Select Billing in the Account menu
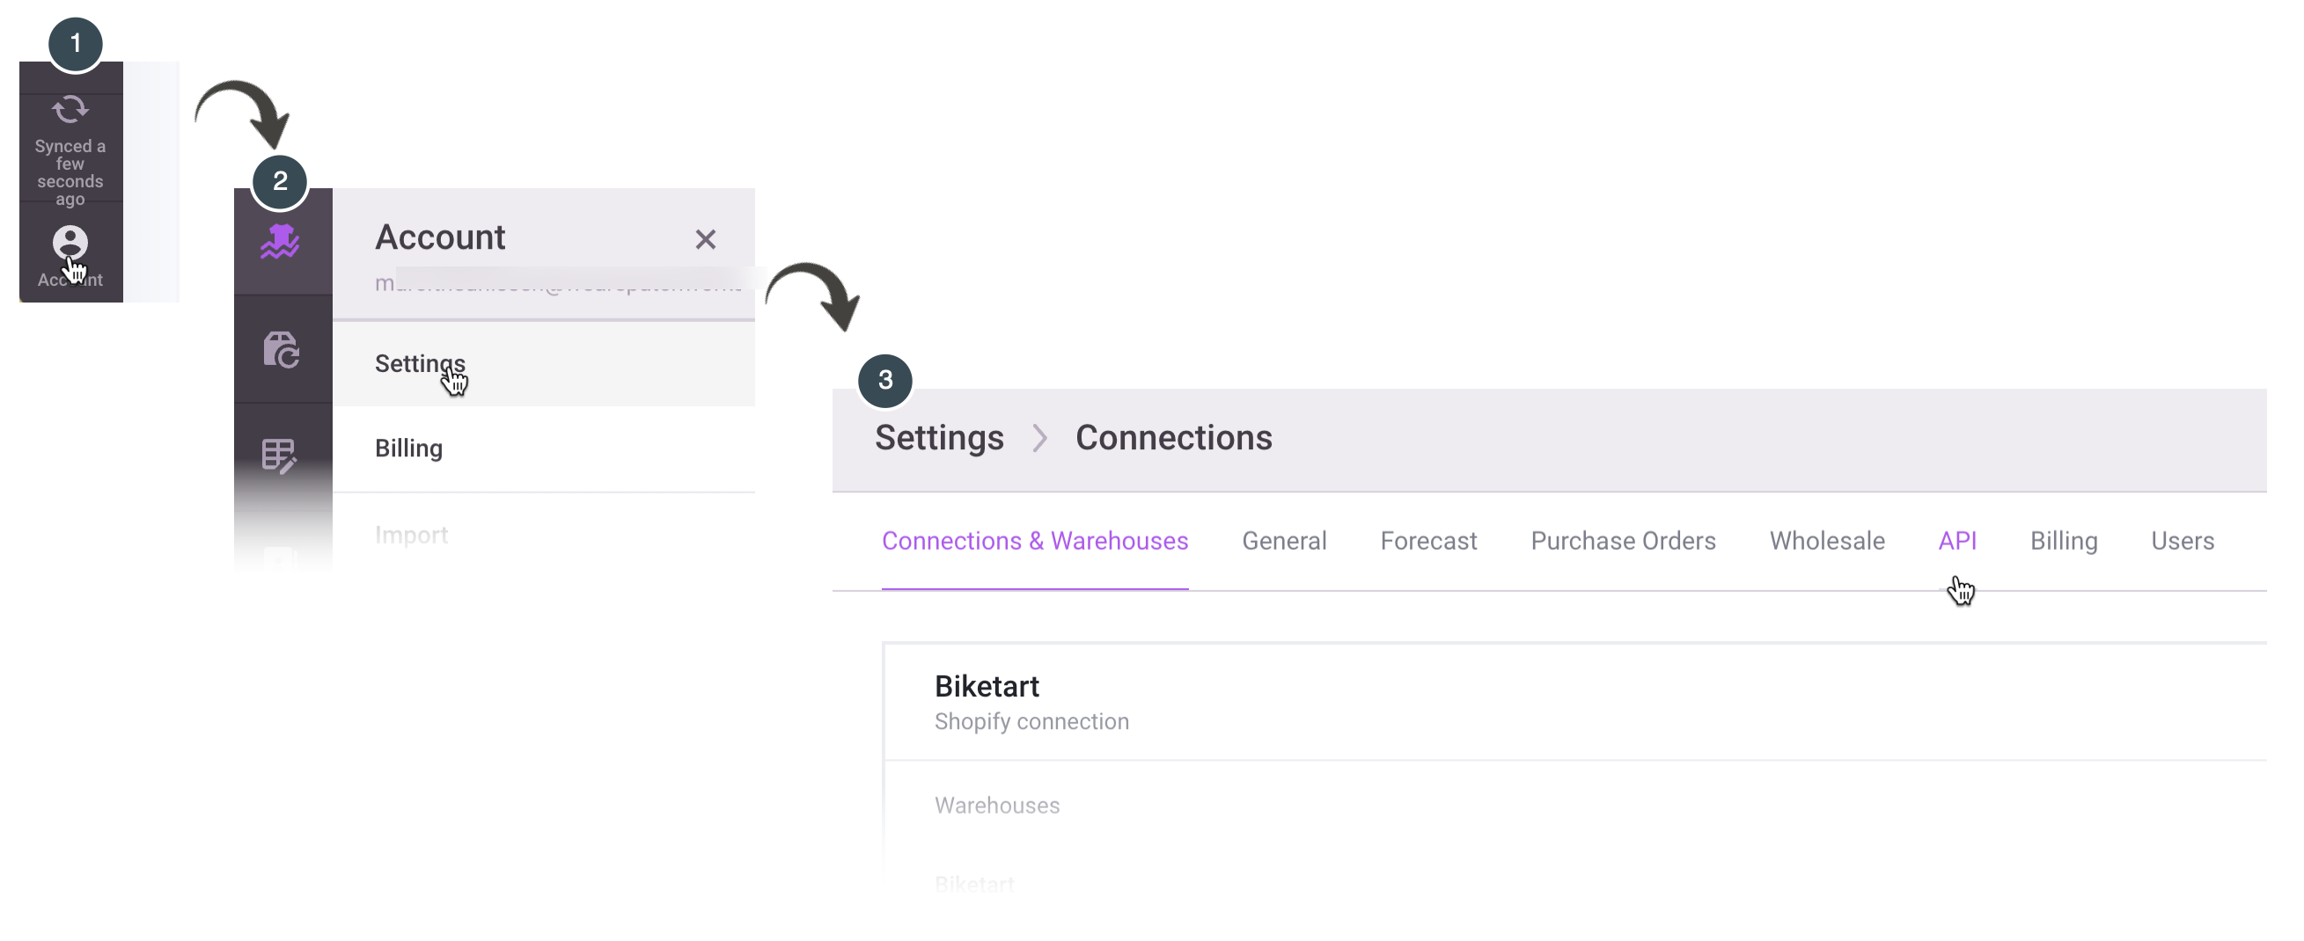Screen dimensions: 2304x941 point(409,448)
